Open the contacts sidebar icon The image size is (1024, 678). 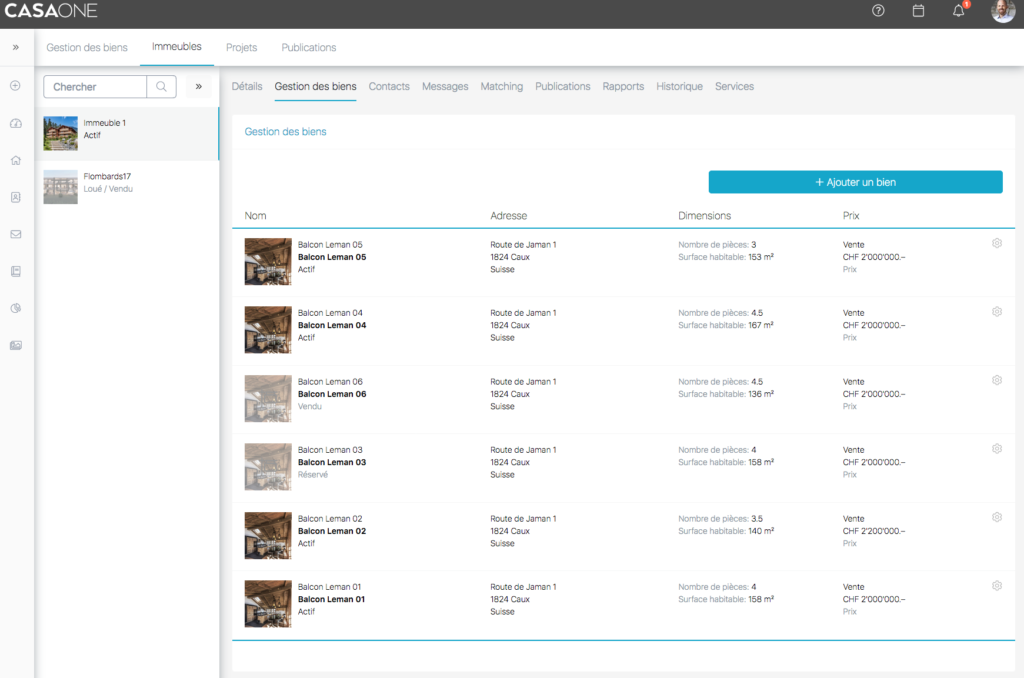point(16,197)
